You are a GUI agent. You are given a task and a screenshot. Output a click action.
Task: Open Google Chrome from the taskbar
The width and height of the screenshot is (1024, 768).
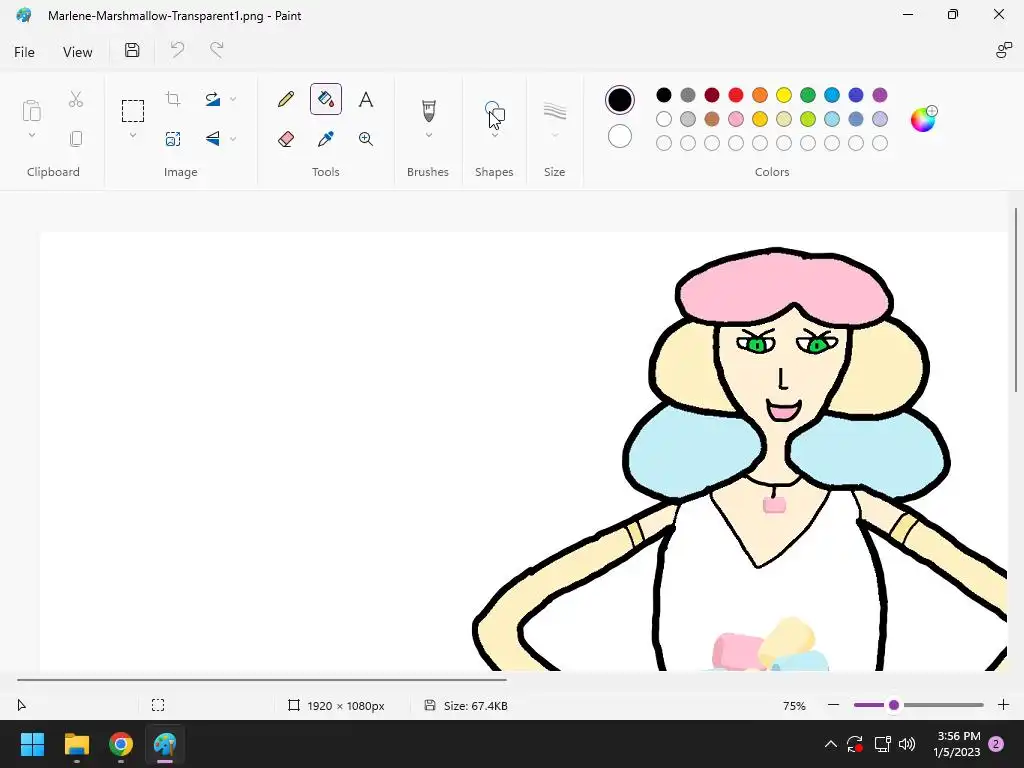(121, 745)
